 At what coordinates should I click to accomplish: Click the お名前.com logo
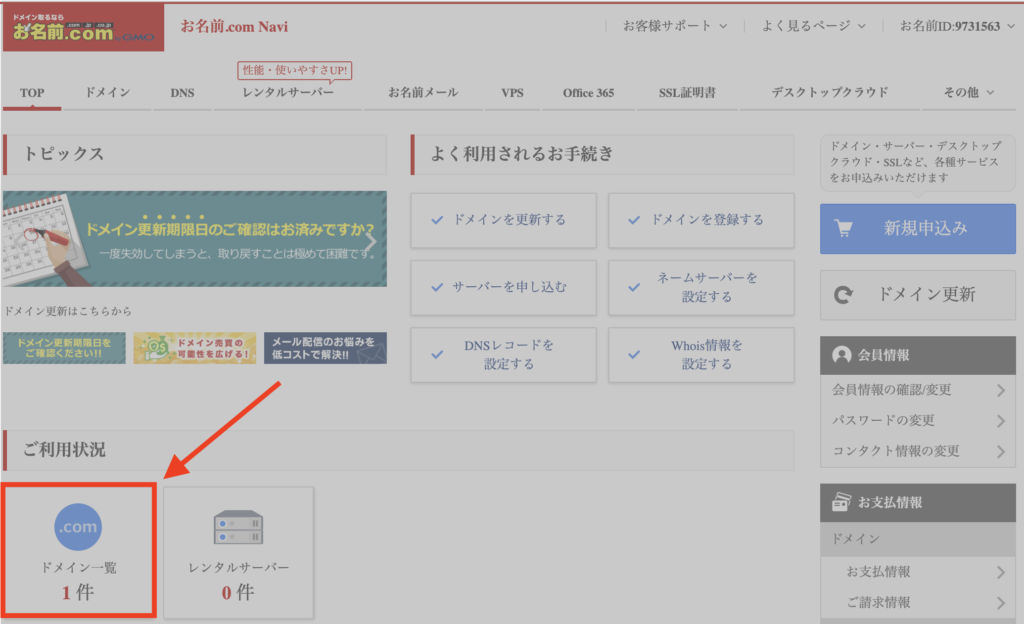[83, 27]
